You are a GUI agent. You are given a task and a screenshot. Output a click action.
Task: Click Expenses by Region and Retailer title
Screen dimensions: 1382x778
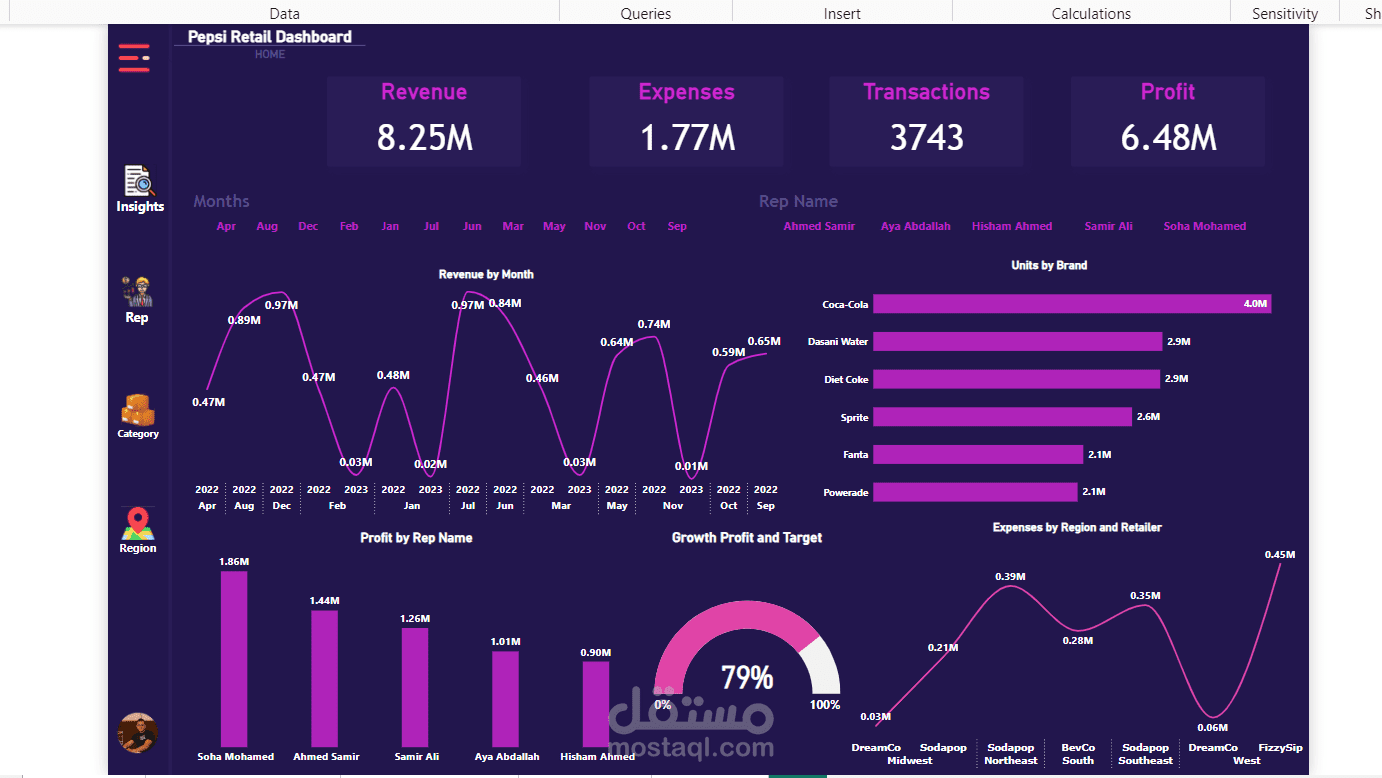[1077, 527]
